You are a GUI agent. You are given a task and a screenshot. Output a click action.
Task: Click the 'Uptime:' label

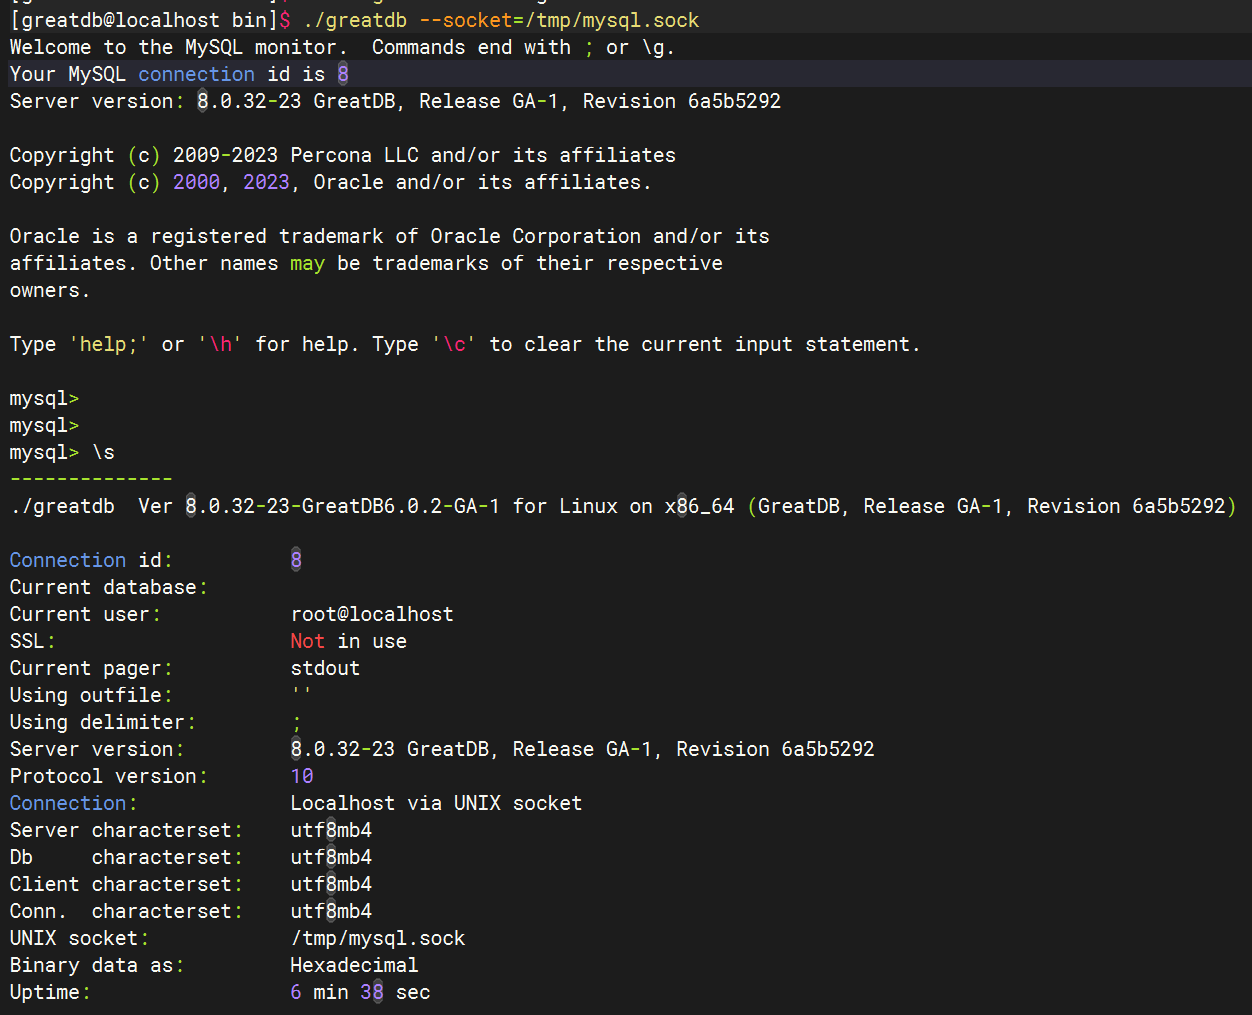[50, 992]
